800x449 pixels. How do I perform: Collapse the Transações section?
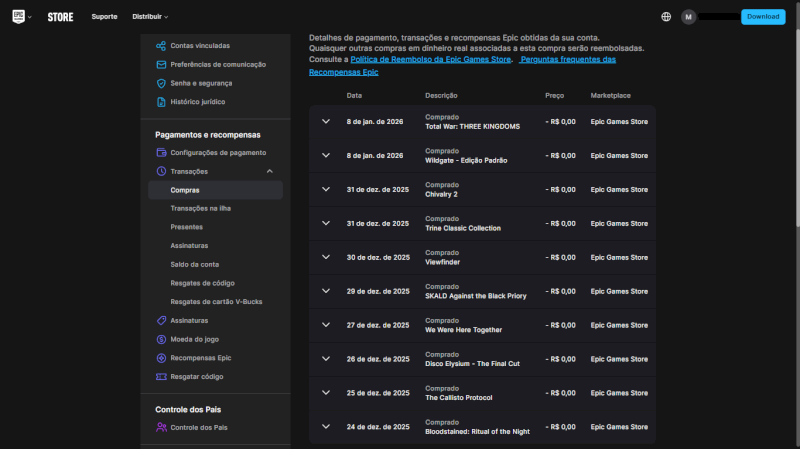269,172
